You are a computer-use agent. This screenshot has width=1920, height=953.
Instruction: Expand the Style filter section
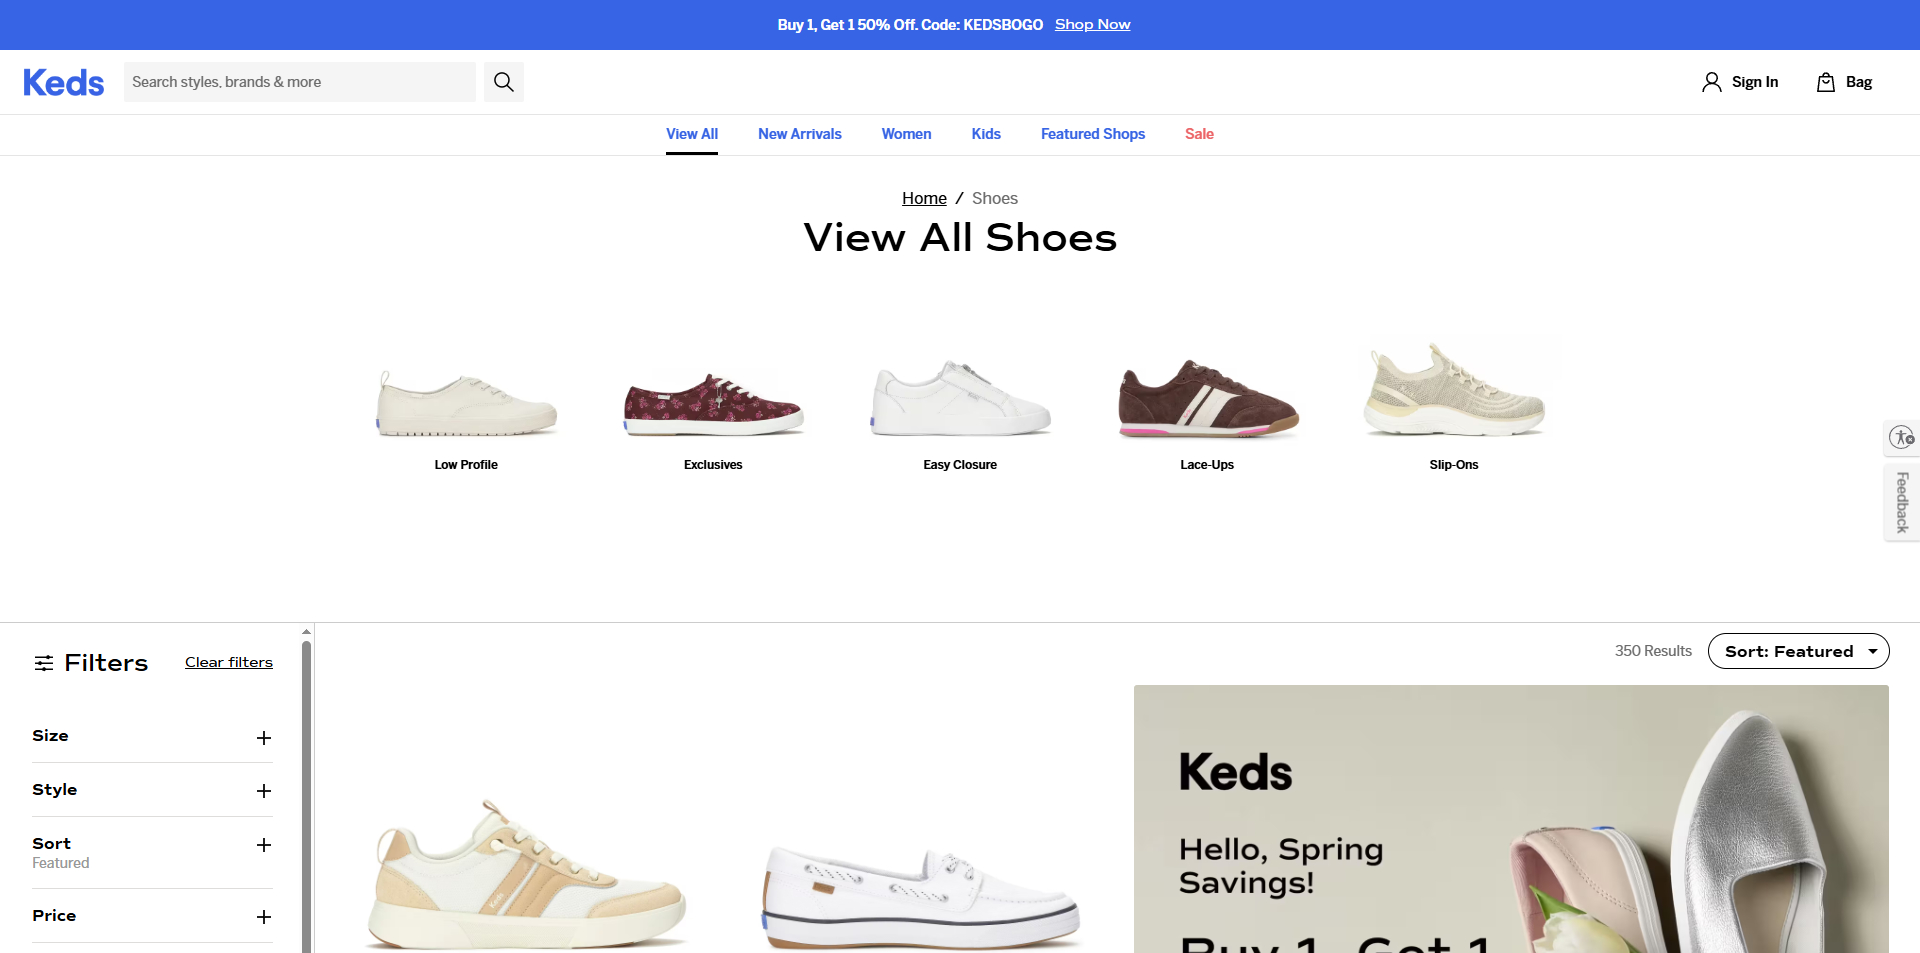coord(263,791)
